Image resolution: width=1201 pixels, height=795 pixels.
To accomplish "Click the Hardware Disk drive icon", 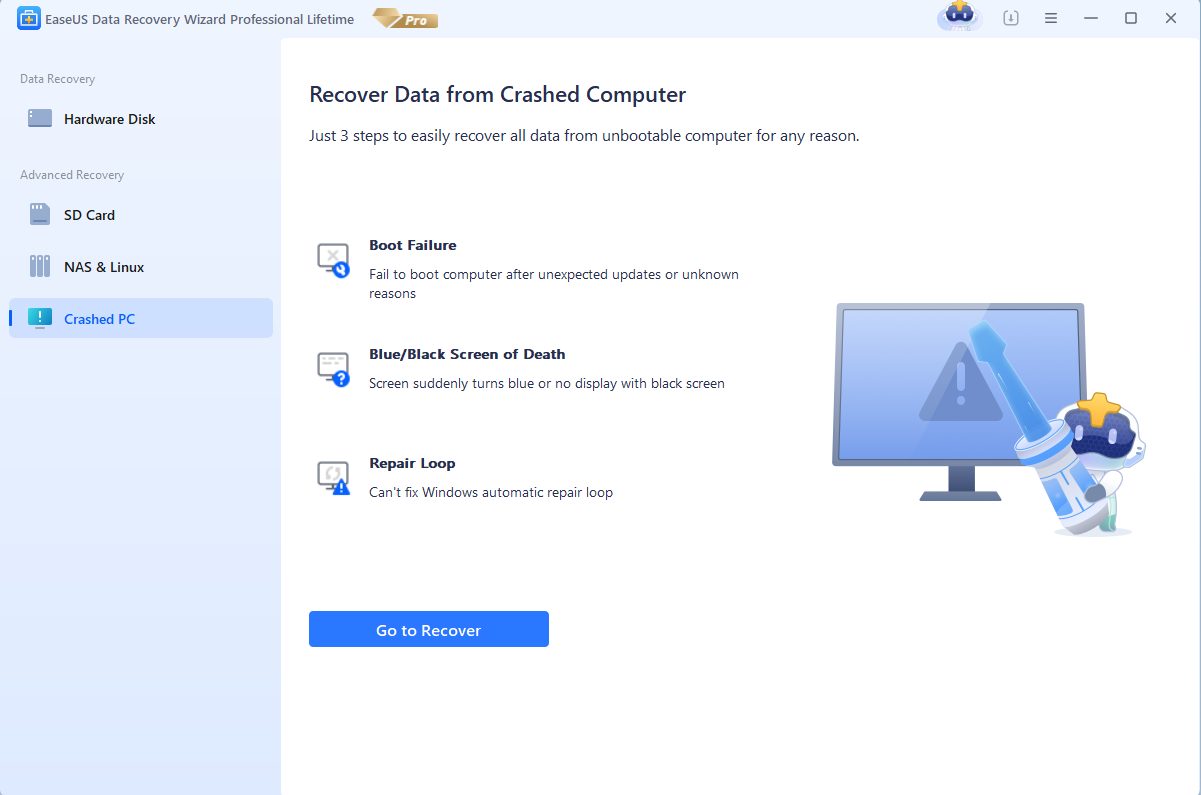I will pyautogui.click(x=40, y=119).
